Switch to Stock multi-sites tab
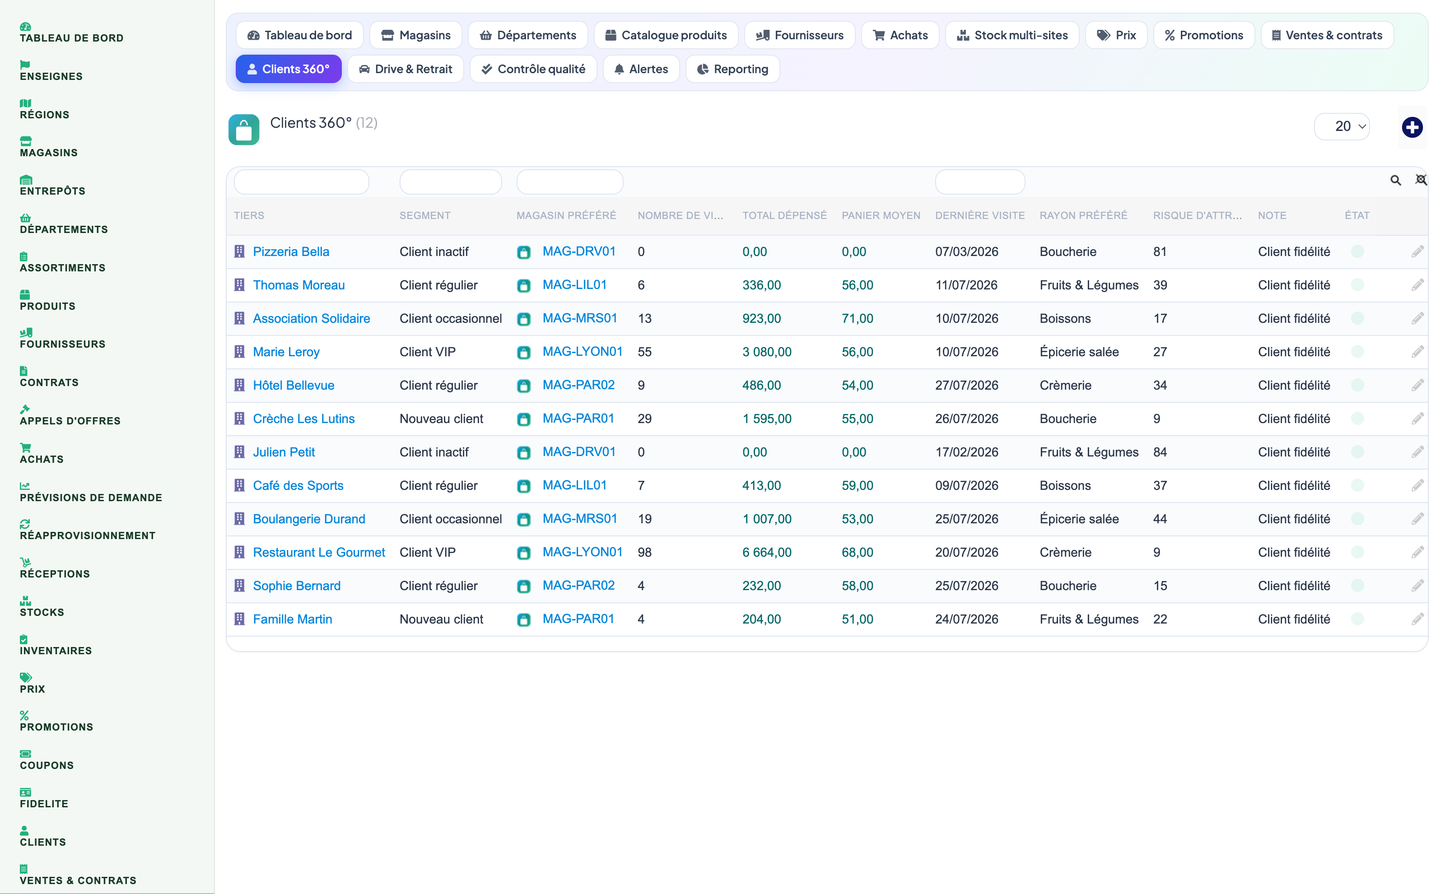 pyautogui.click(x=1012, y=35)
